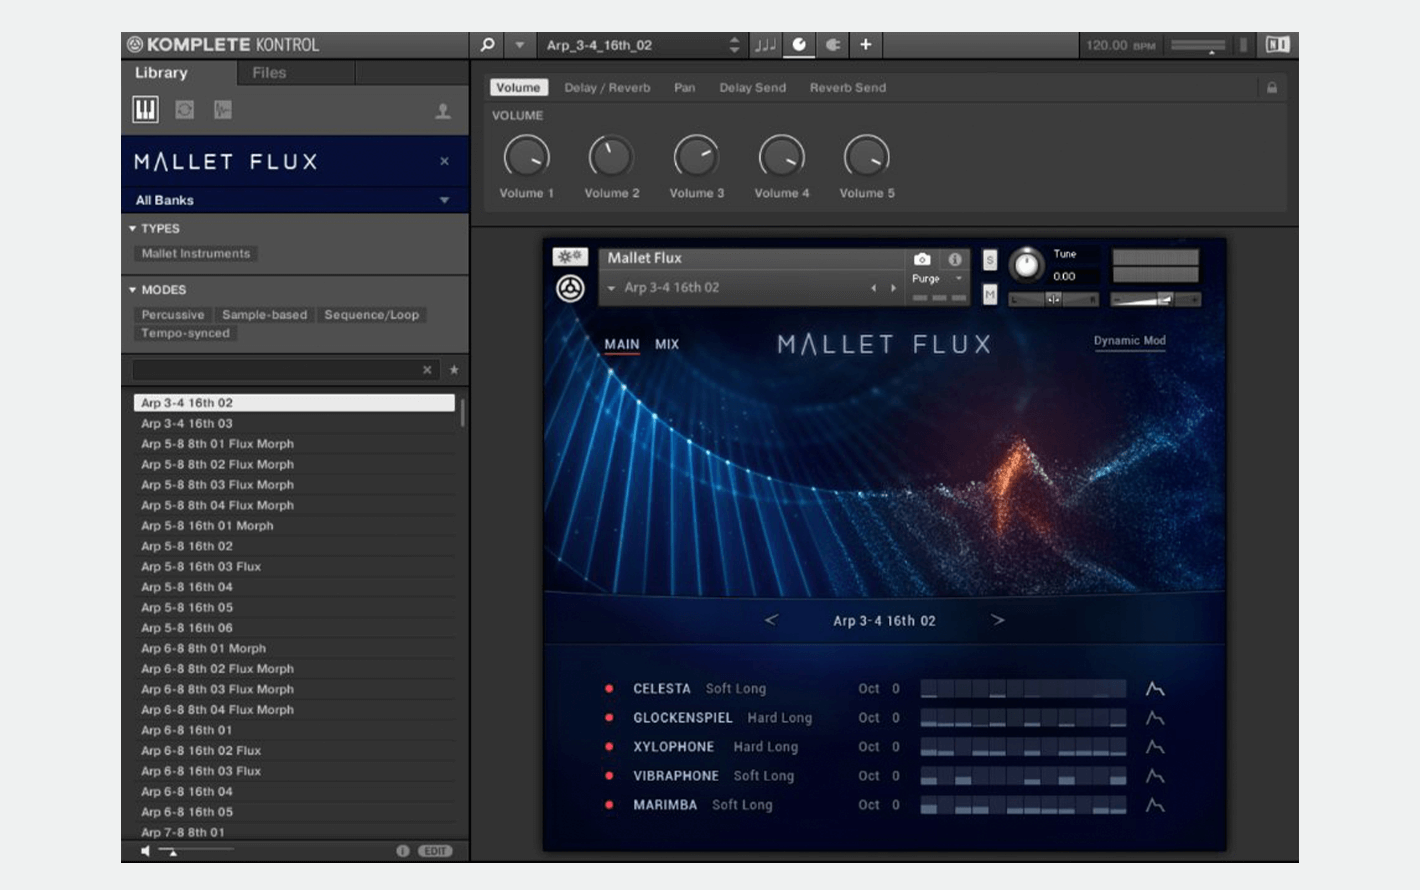The image size is (1420, 890).
Task: Open the Delay Send parameter page
Action: (752, 88)
